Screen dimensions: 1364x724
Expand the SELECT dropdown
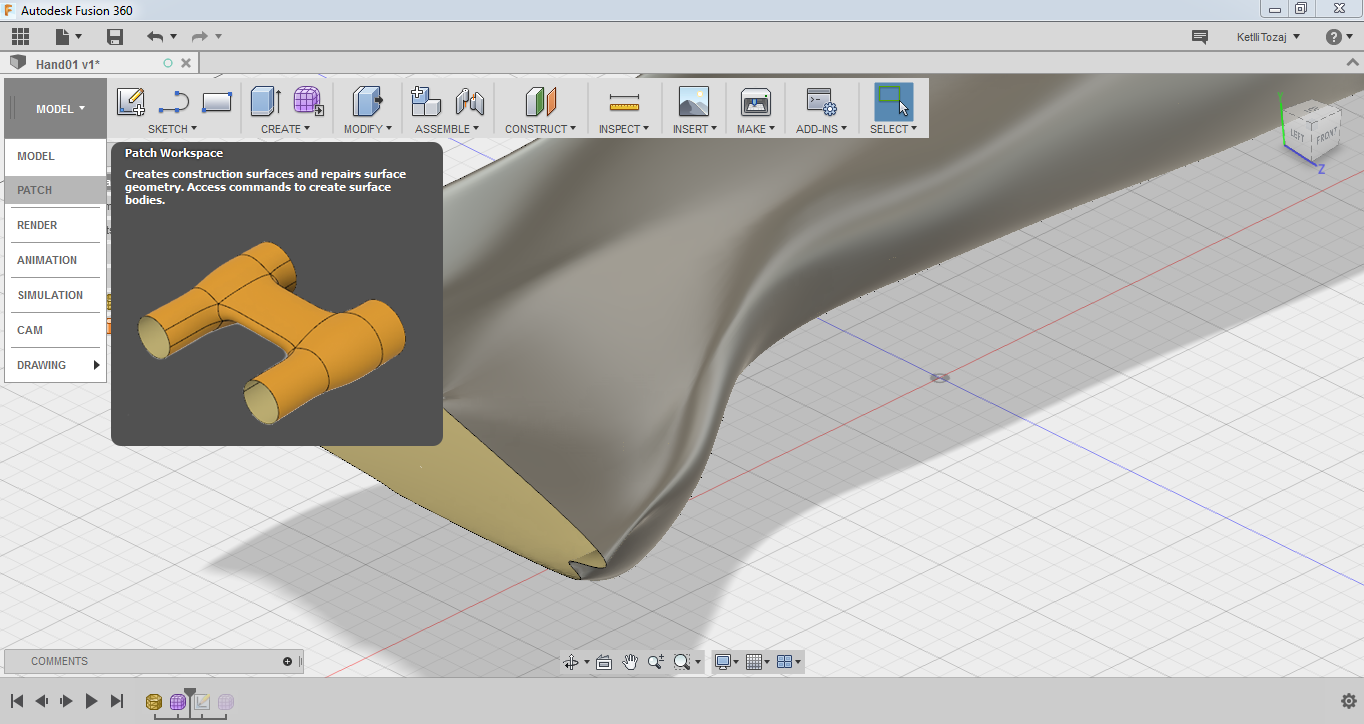point(893,129)
